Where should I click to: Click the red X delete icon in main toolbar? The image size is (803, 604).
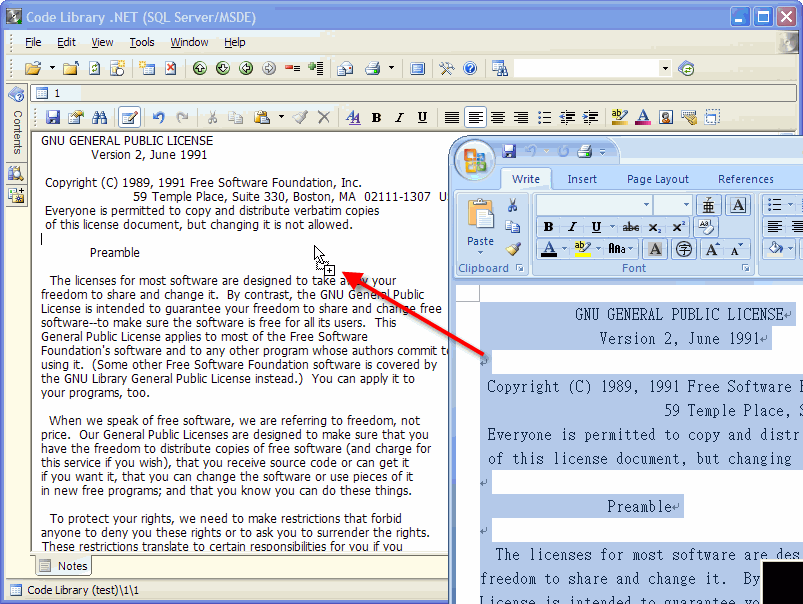tap(171, 68)
